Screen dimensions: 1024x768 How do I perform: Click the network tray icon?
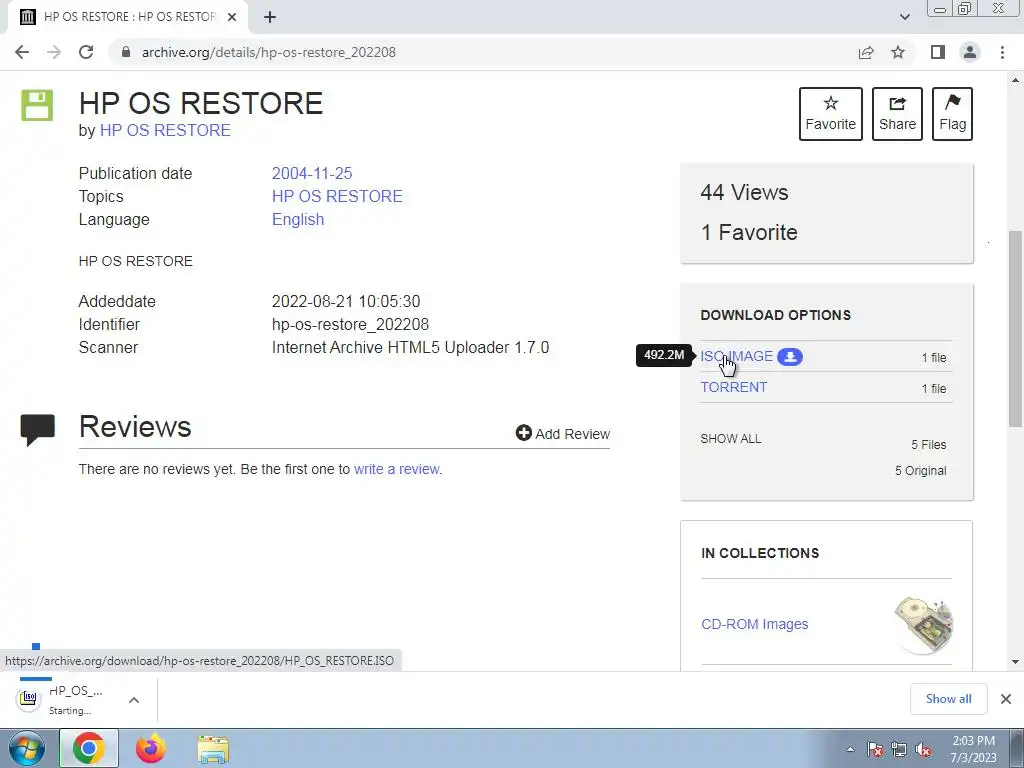tap(899, 749)
